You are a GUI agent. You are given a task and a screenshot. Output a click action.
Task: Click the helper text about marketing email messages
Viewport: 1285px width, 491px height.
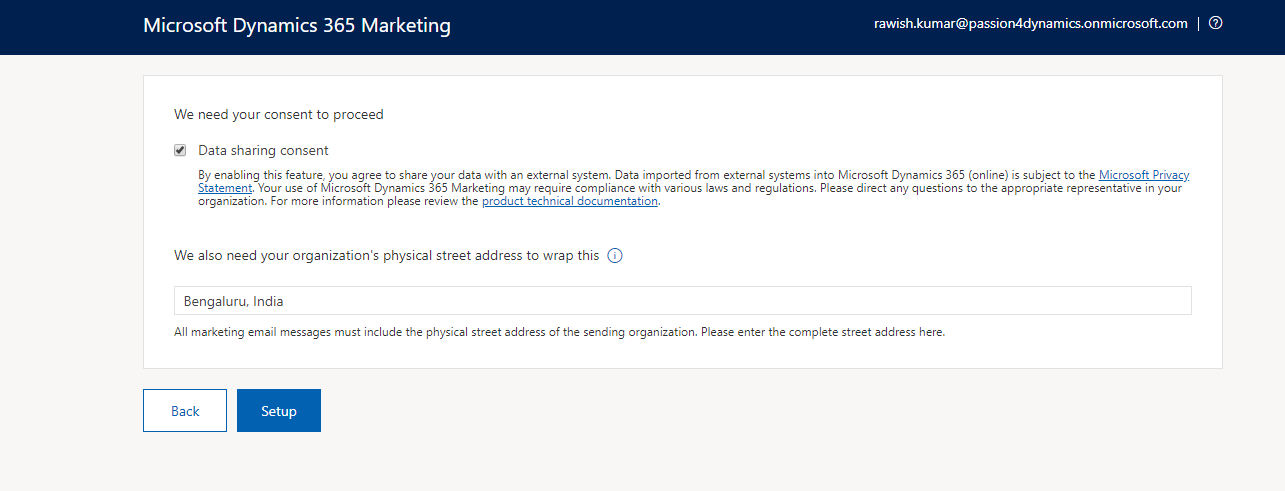[559, 332]
